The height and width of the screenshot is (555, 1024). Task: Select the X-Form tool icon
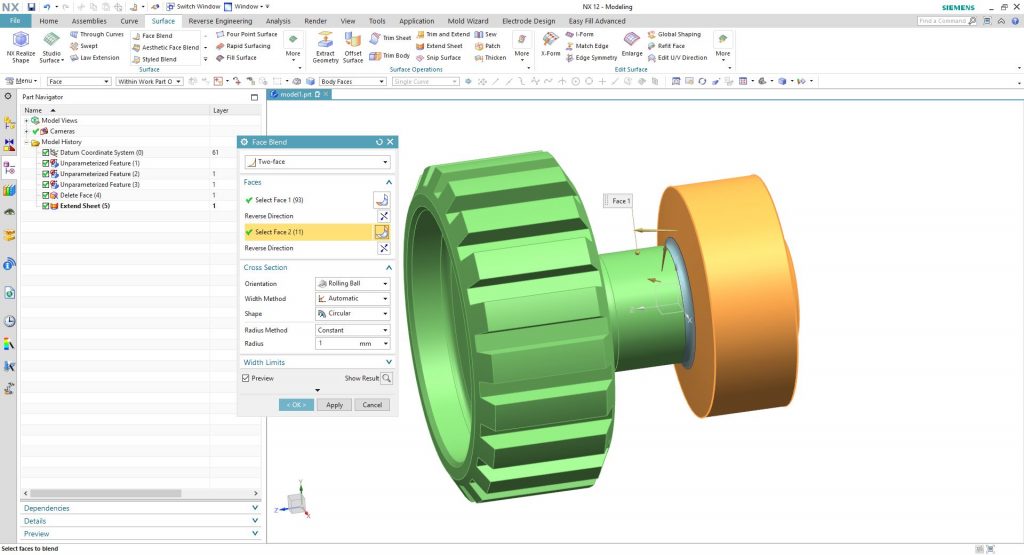point(551,40)
